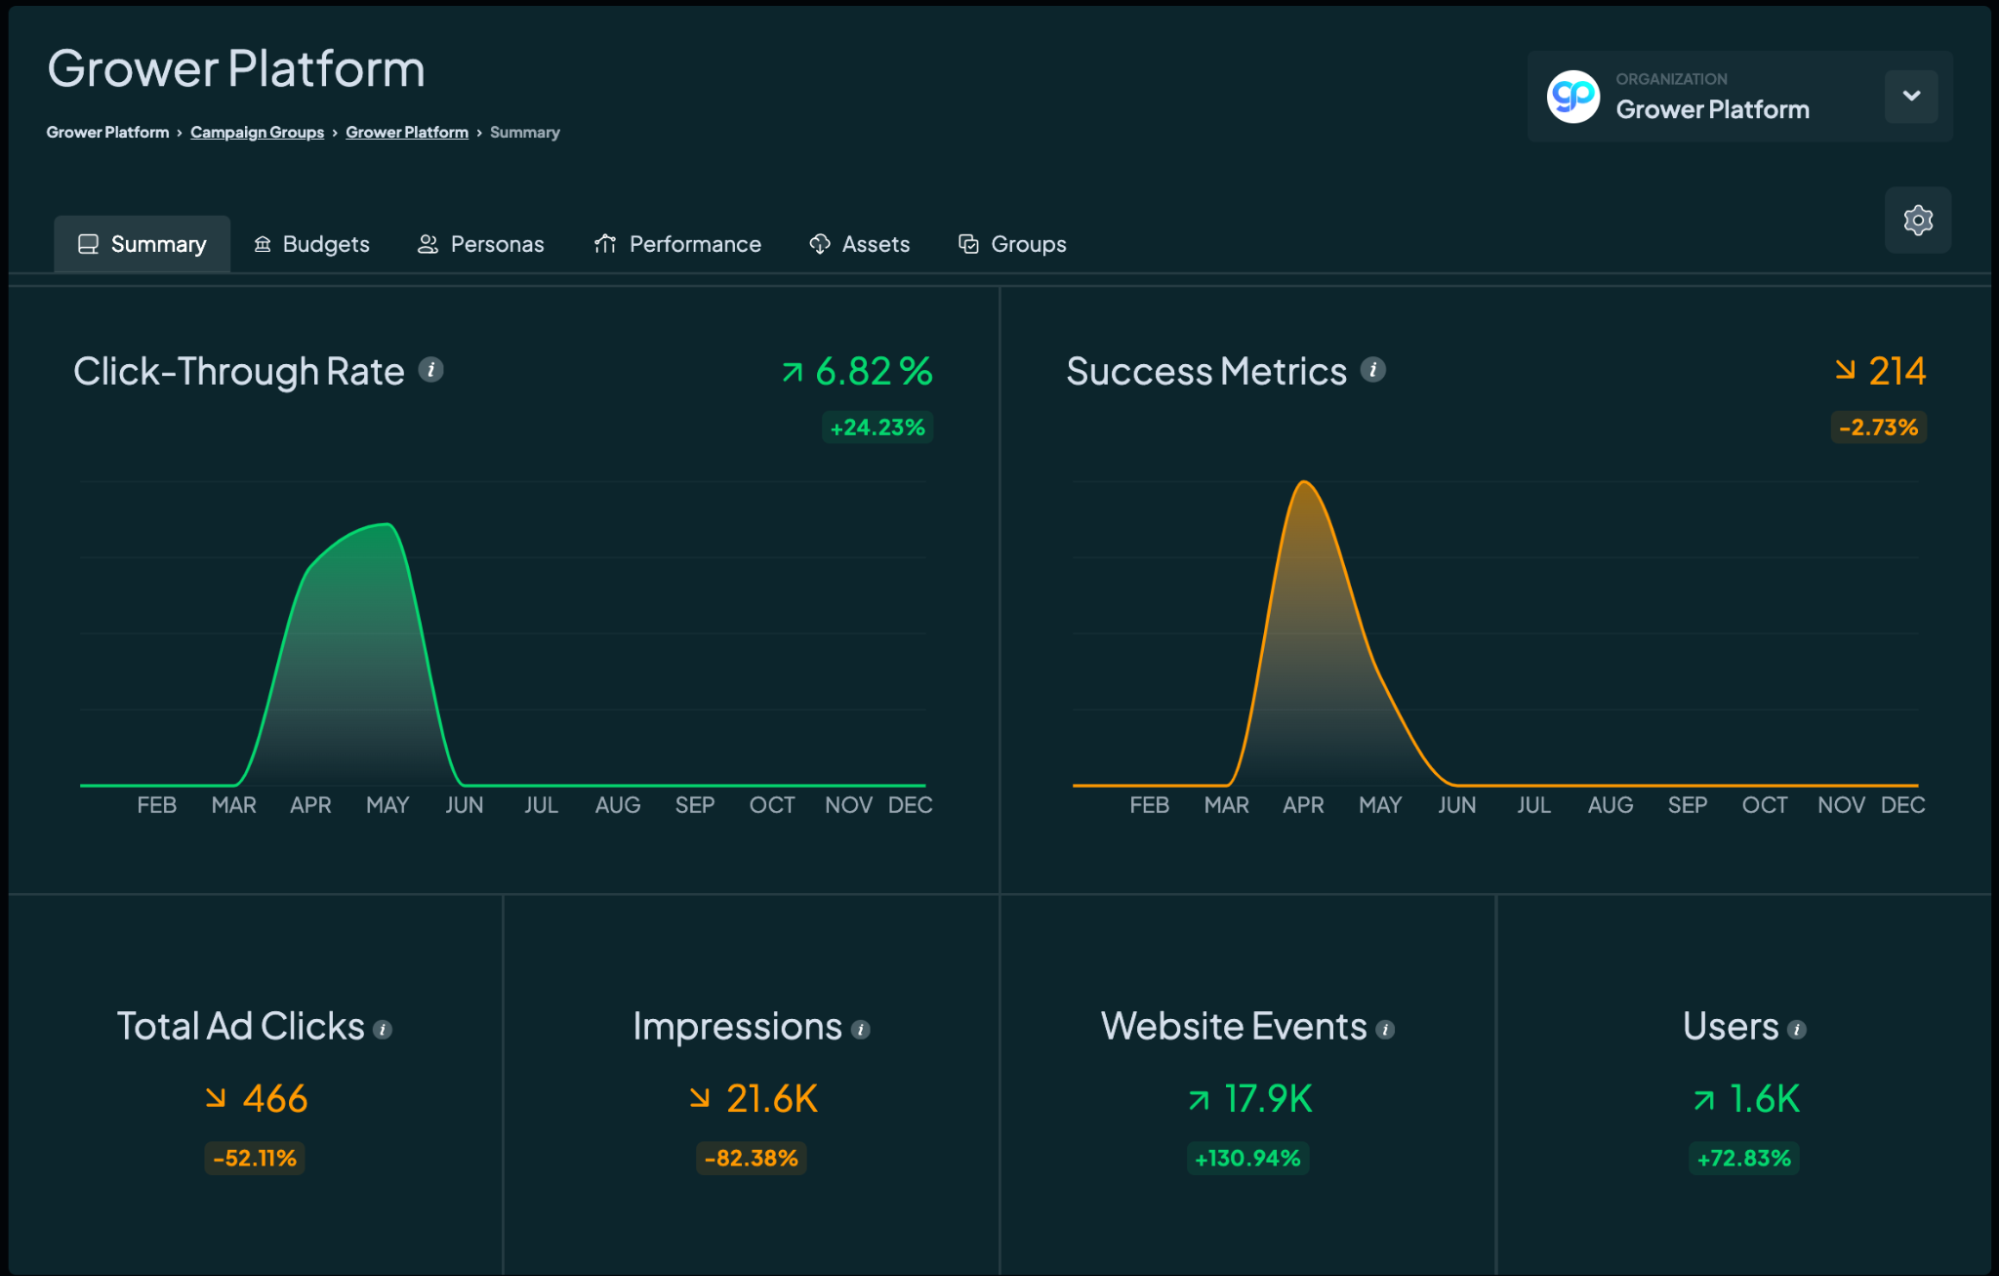
Task: Expand the organization dropdown chevron
Action: pyautogui.click(x=1911, y=96)
